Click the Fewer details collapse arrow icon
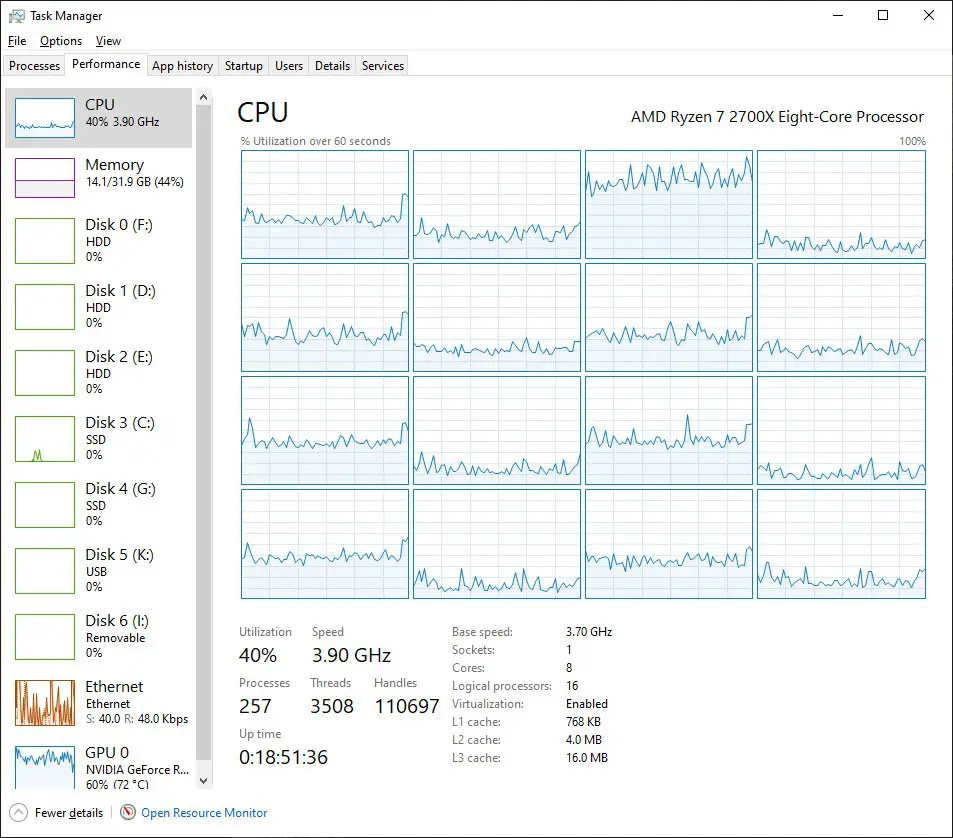Viewport: 953px width, 838px height. (x=19, y=812)
